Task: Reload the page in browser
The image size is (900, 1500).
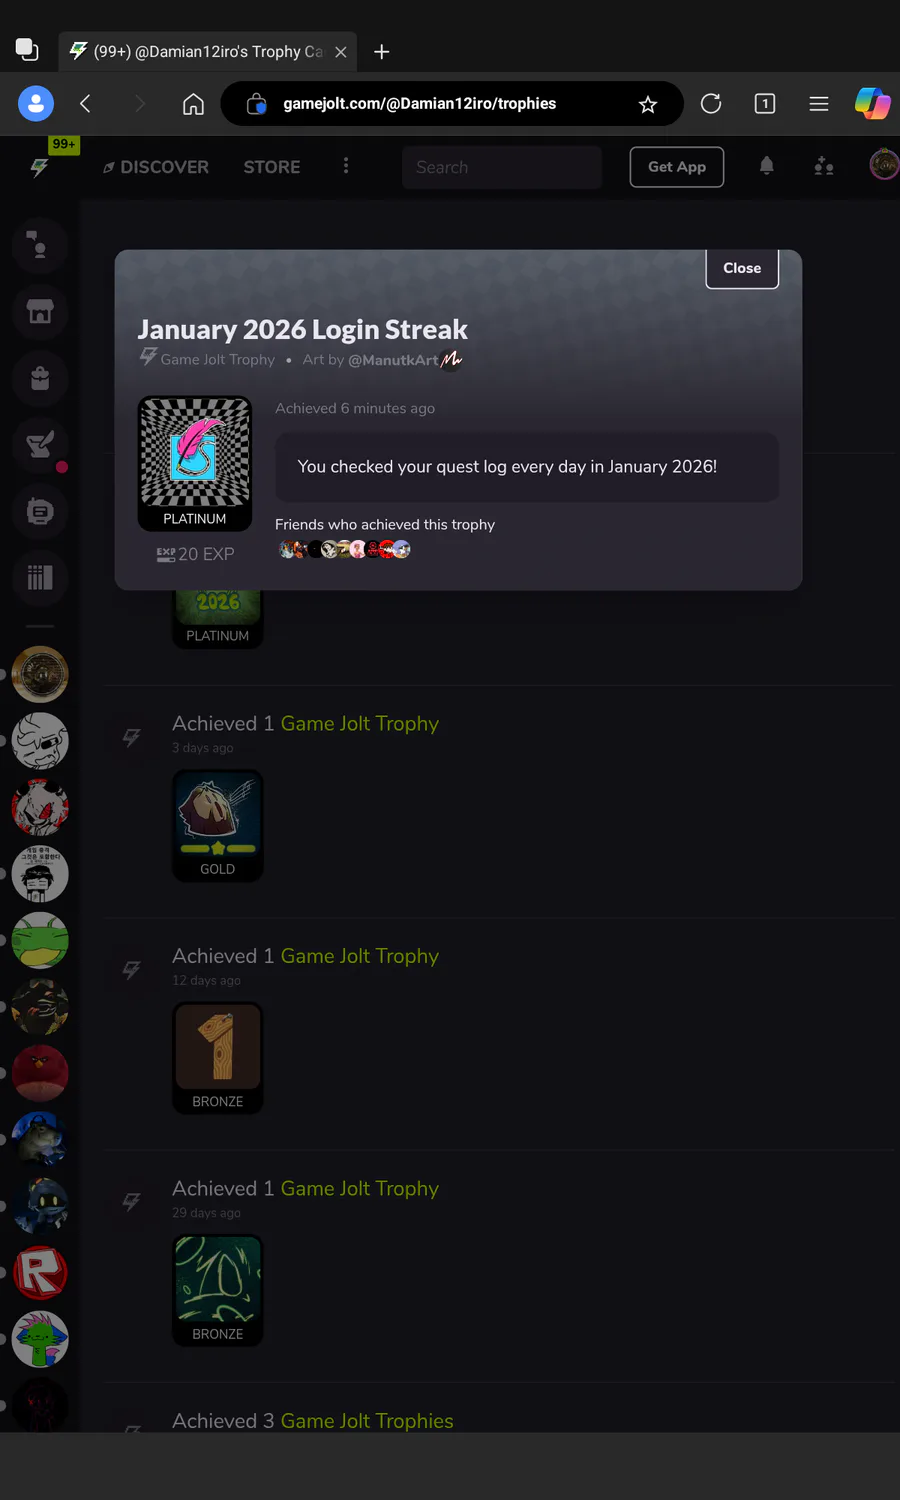Action: point(711,104)
